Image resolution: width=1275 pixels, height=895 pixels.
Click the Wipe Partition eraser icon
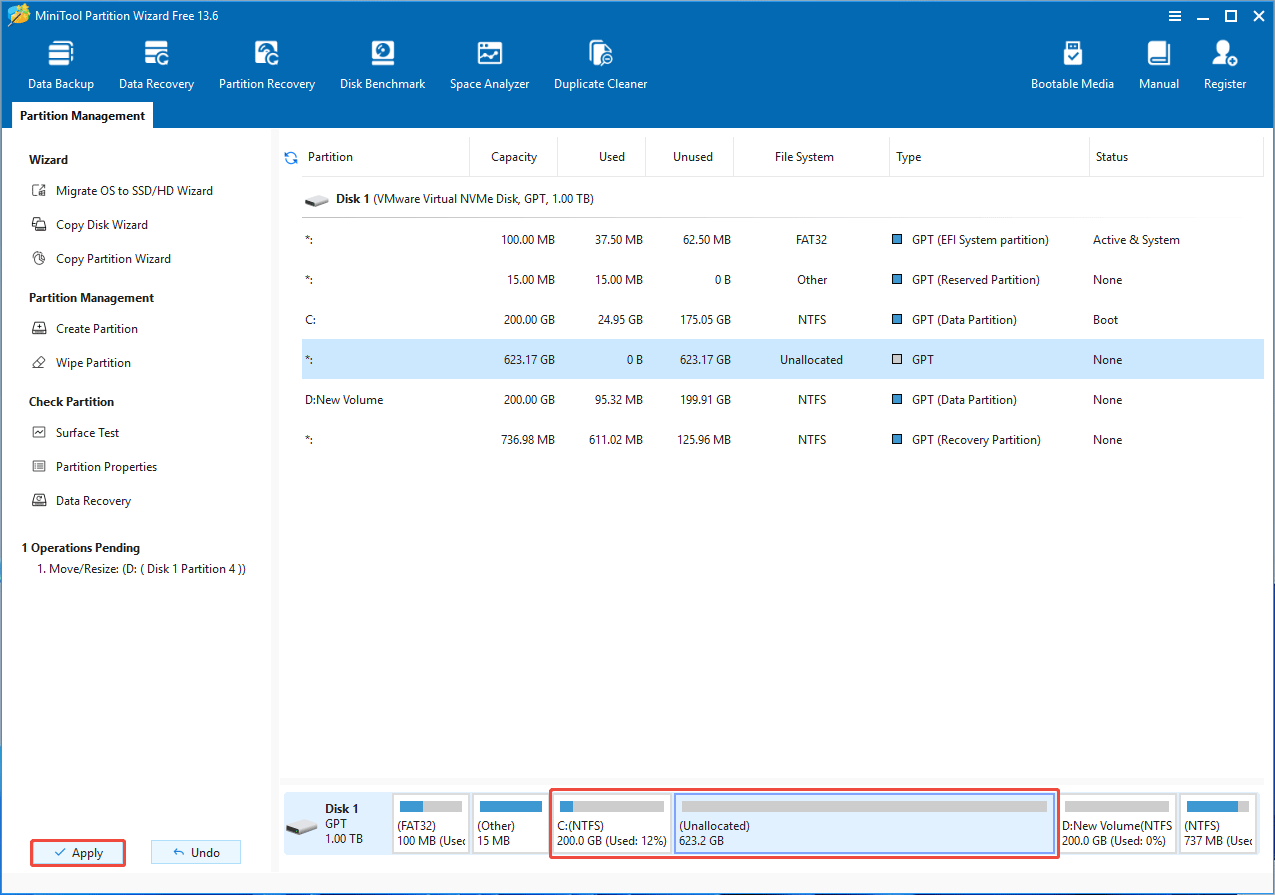tap(39, 363)
